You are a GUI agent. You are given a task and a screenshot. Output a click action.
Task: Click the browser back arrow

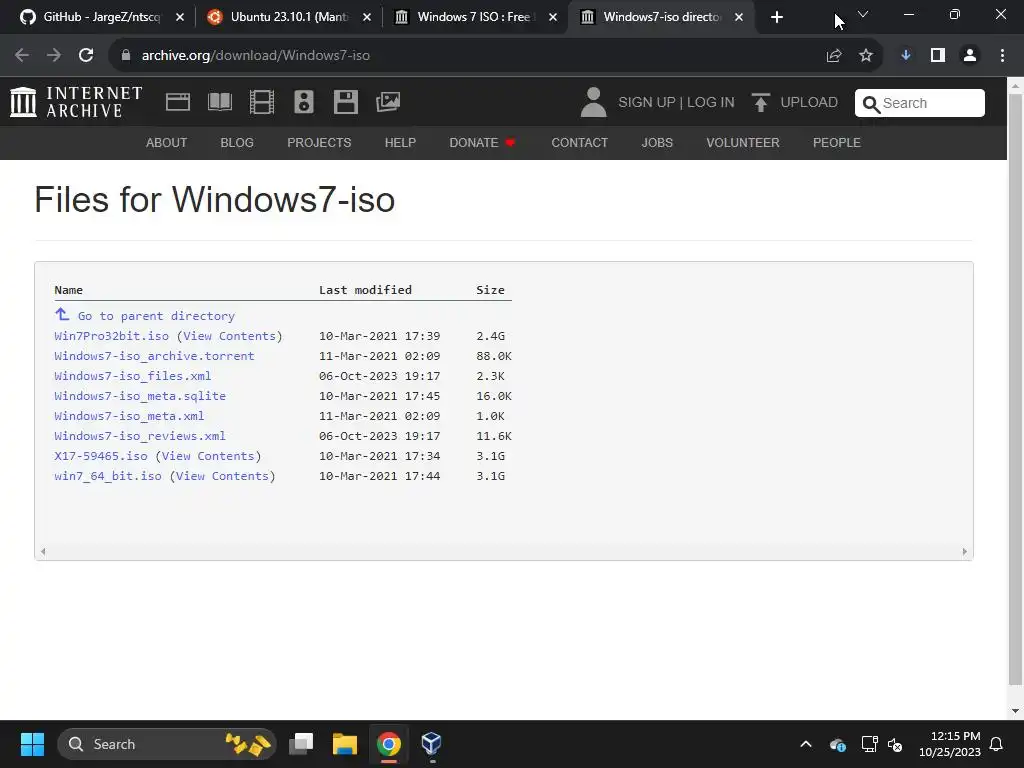22,56
